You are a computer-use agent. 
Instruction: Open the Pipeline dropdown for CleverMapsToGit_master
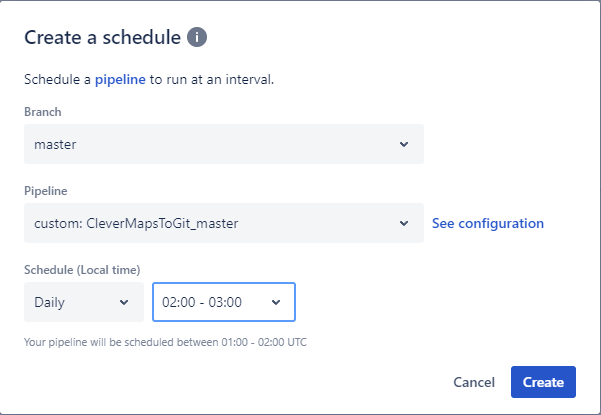(x=223, y=223)
